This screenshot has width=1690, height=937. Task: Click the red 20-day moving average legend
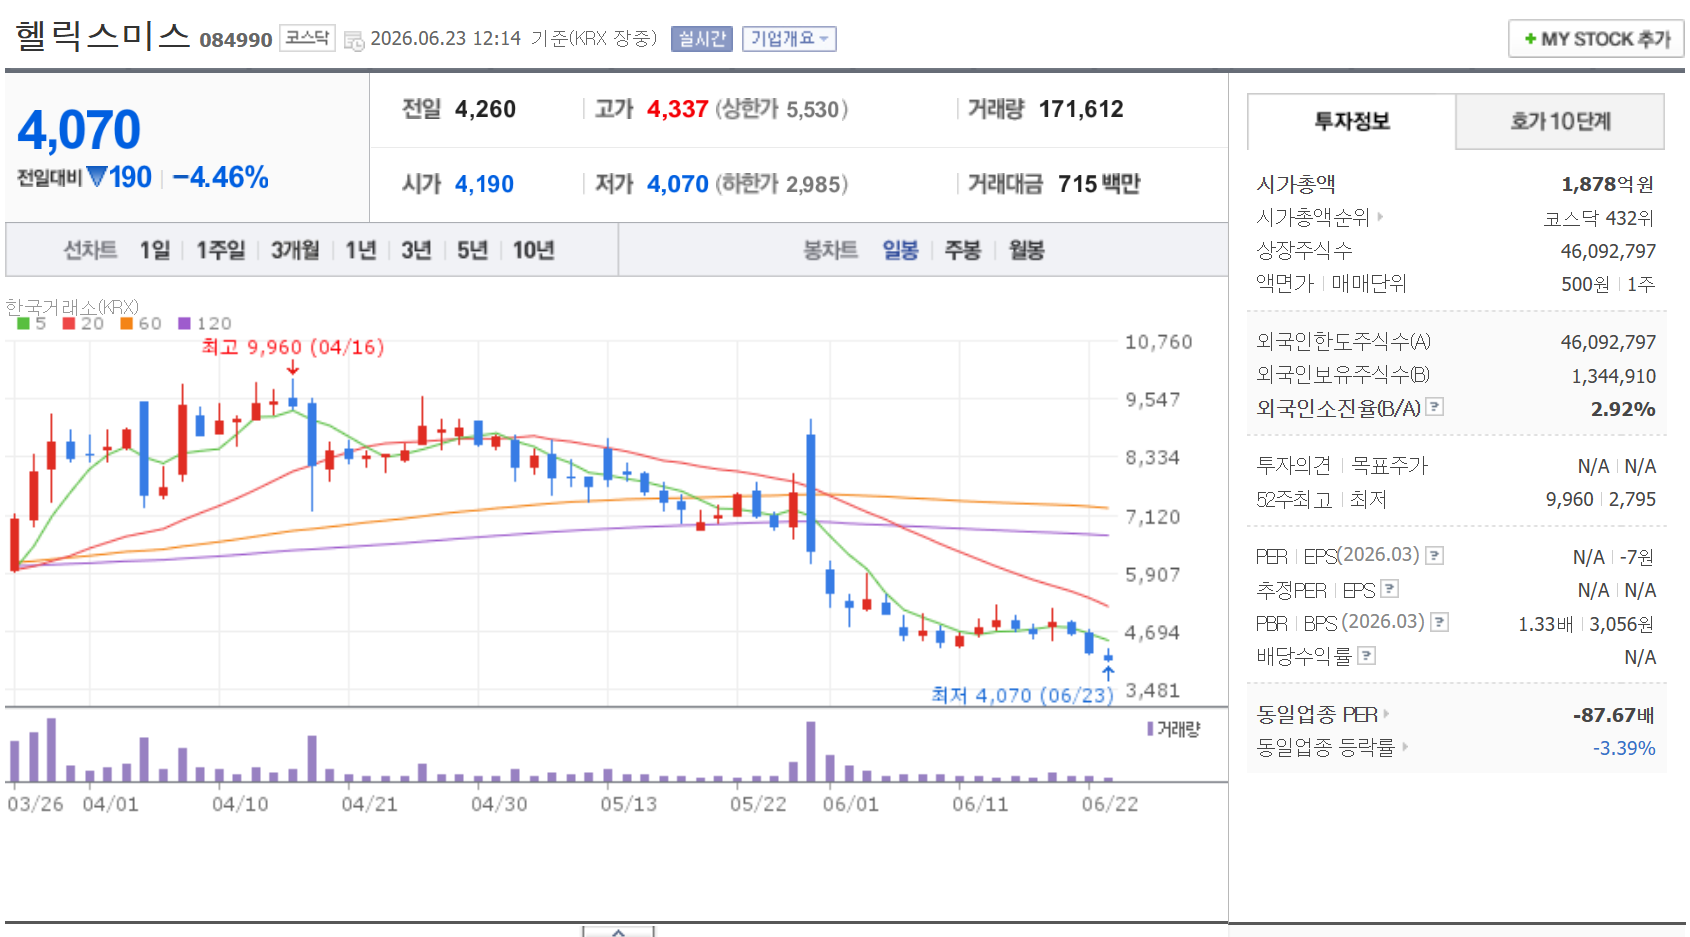tap(83, 323)
